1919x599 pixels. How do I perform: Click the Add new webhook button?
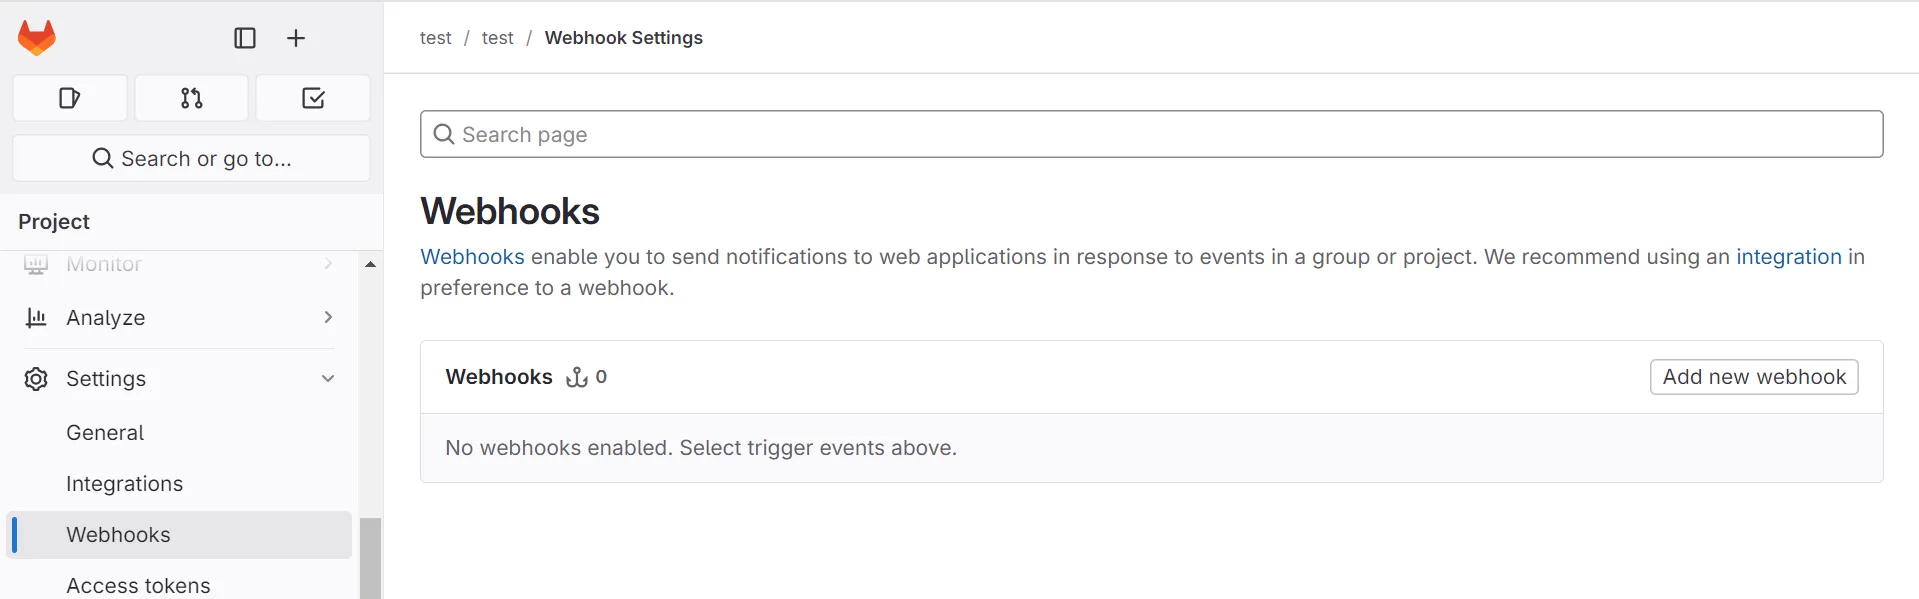click(1753, 377)
